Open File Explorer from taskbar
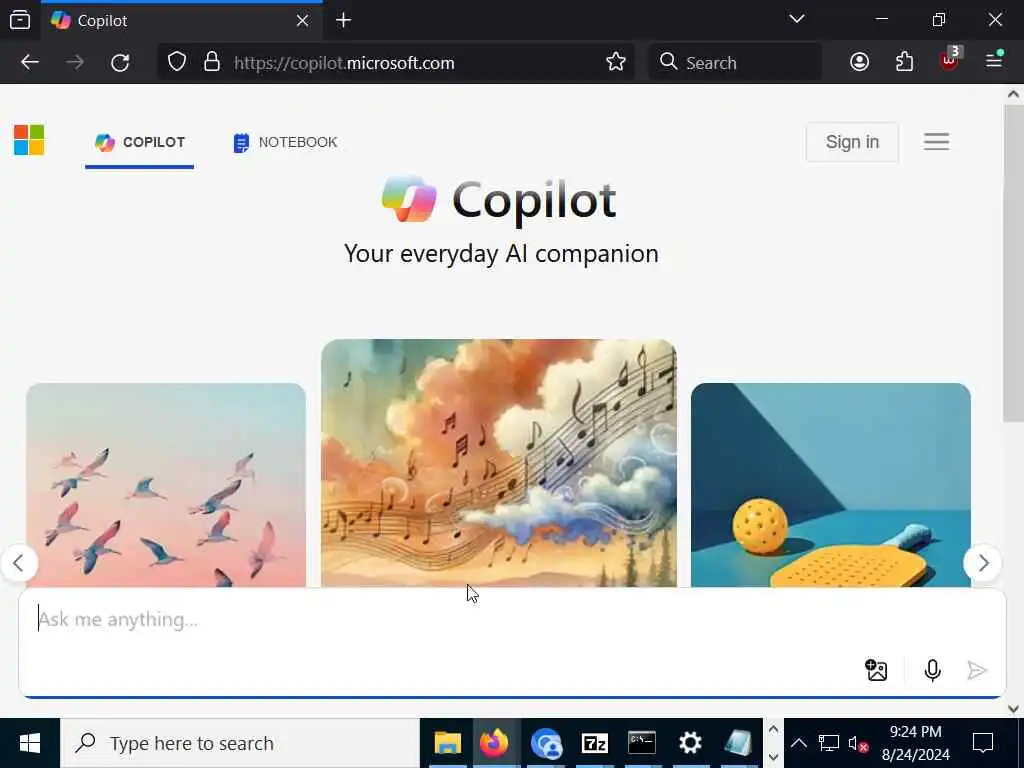Viewport: 1024px width, 768px height. 448,743
